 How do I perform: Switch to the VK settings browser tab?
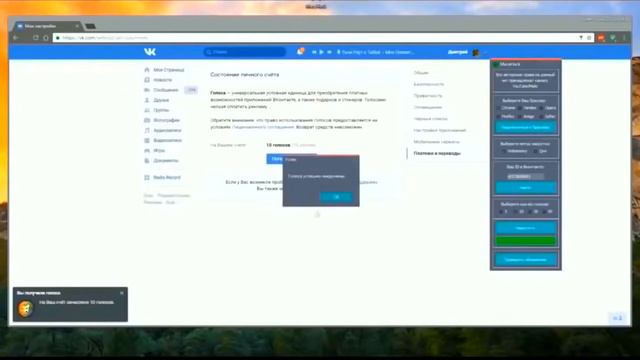tap(47, 26)
